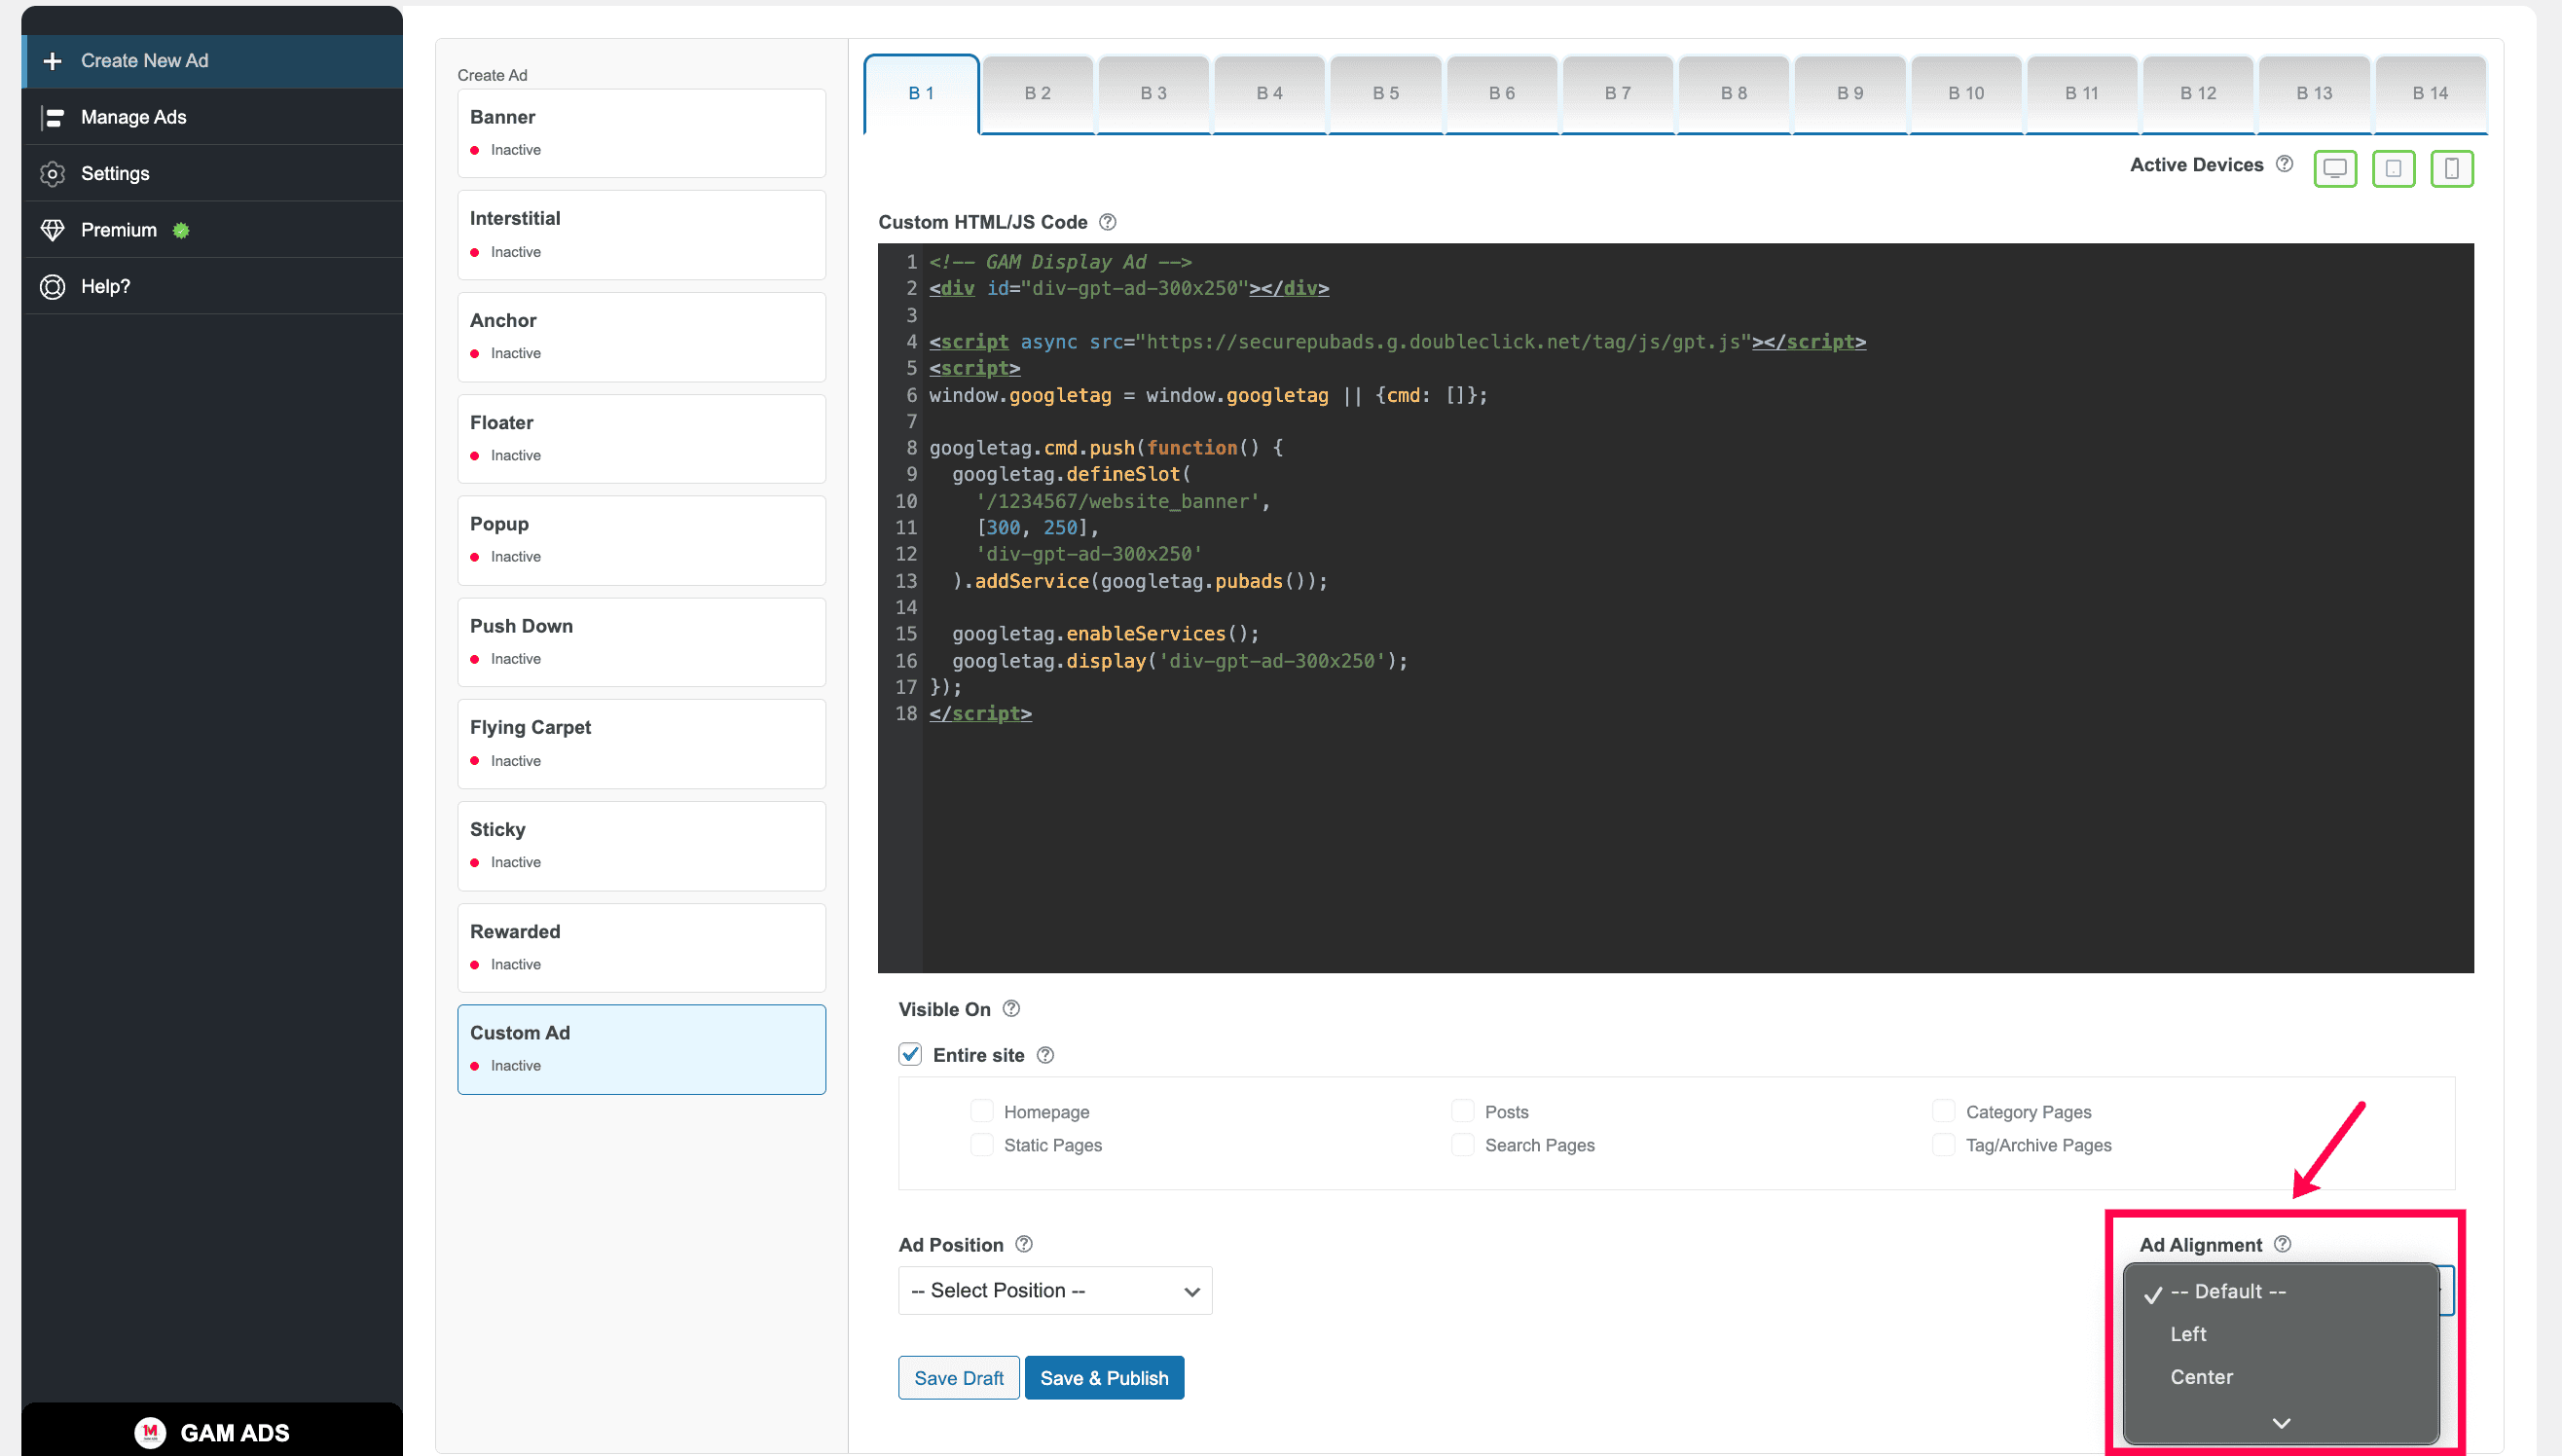Click the Save & Publish button

1104,1378
